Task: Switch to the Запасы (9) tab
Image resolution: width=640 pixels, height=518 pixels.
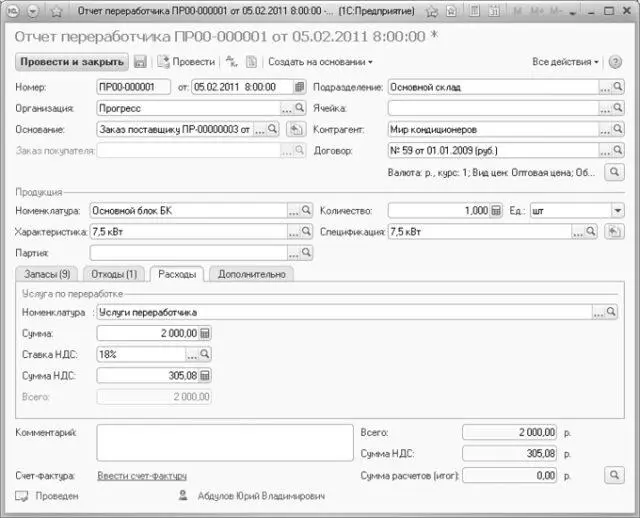Action: (x=47, y=274)
